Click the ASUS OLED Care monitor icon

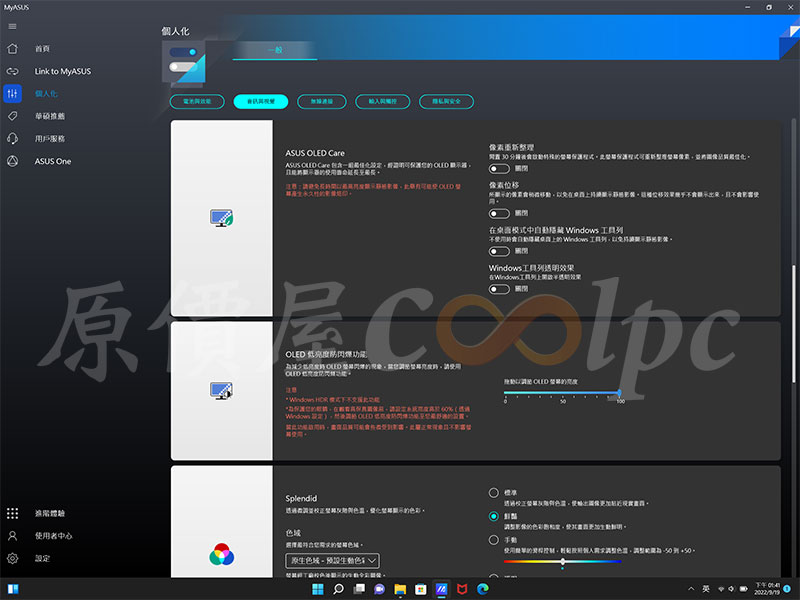click(x=221, y=218)
